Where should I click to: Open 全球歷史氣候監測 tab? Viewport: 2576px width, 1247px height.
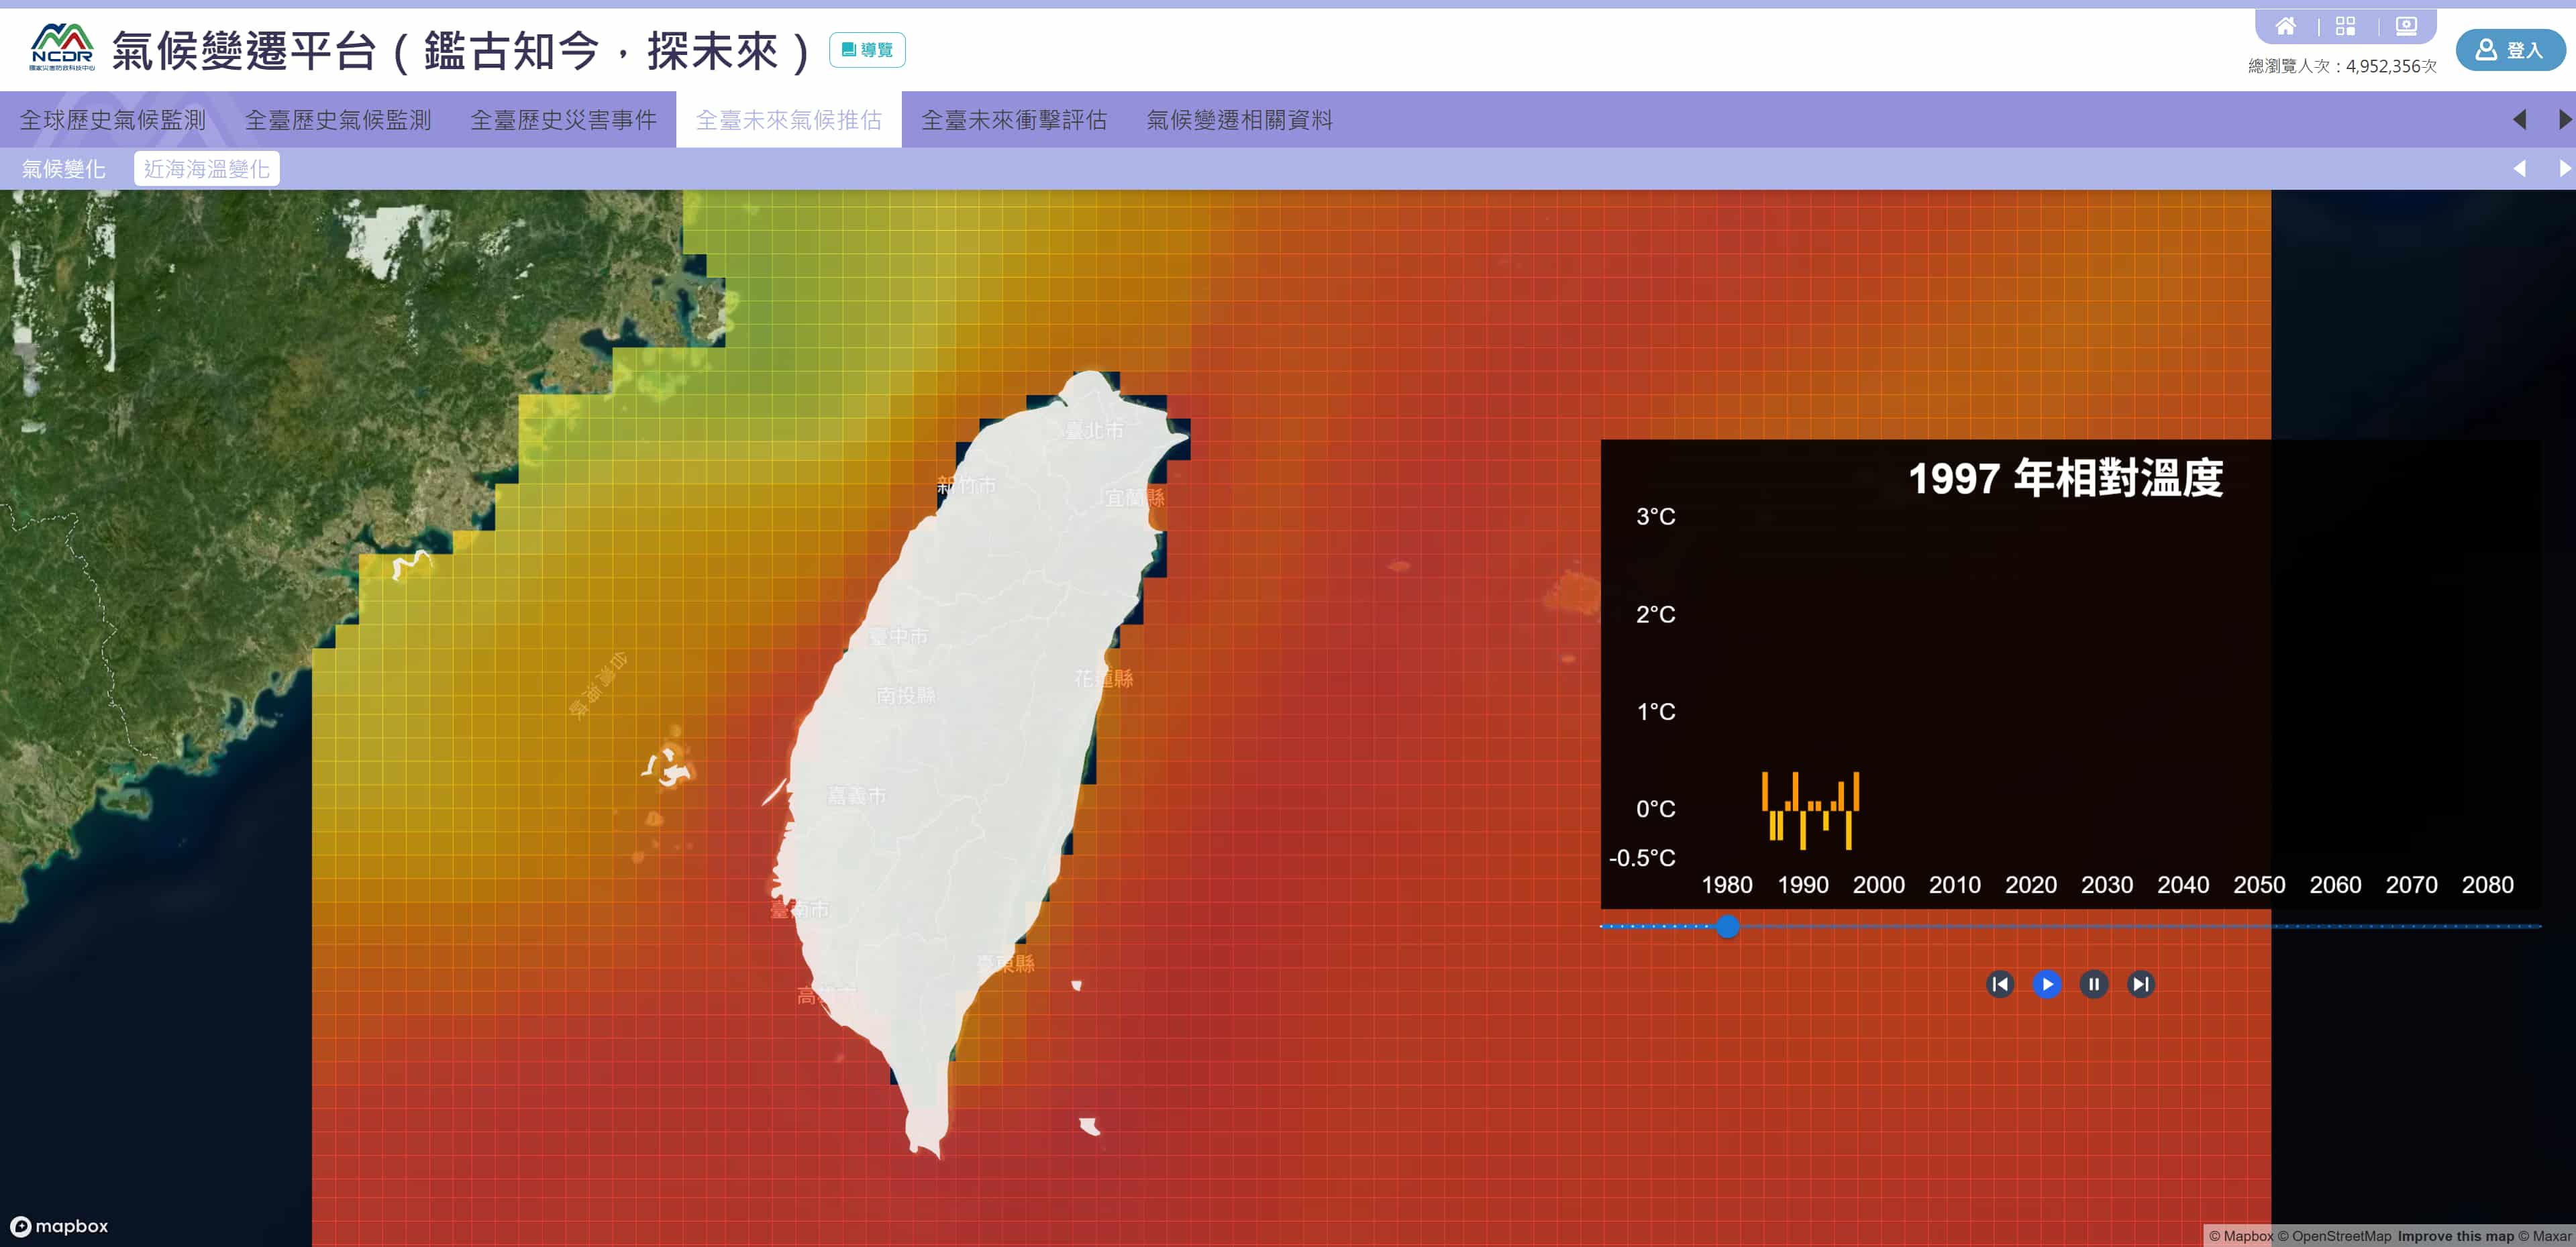(x=113, y=120)
